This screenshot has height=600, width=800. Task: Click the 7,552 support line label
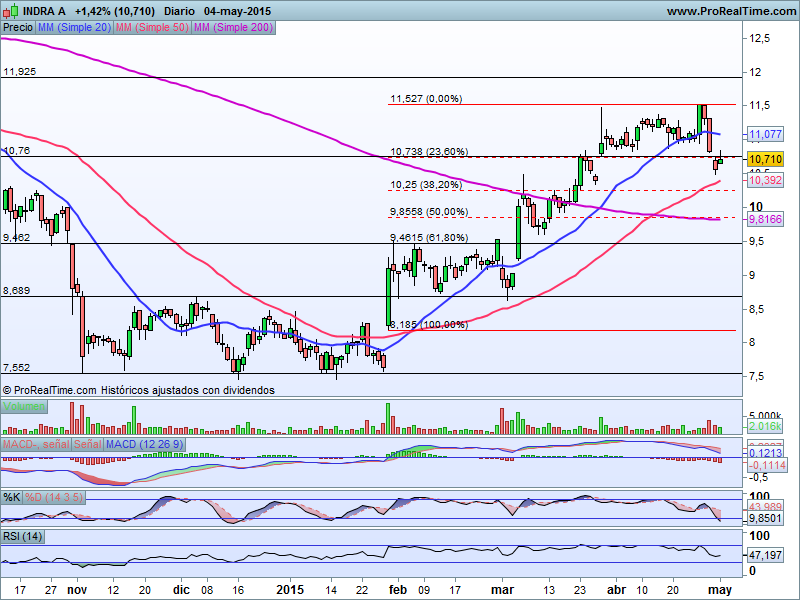(x=16, y=367)
